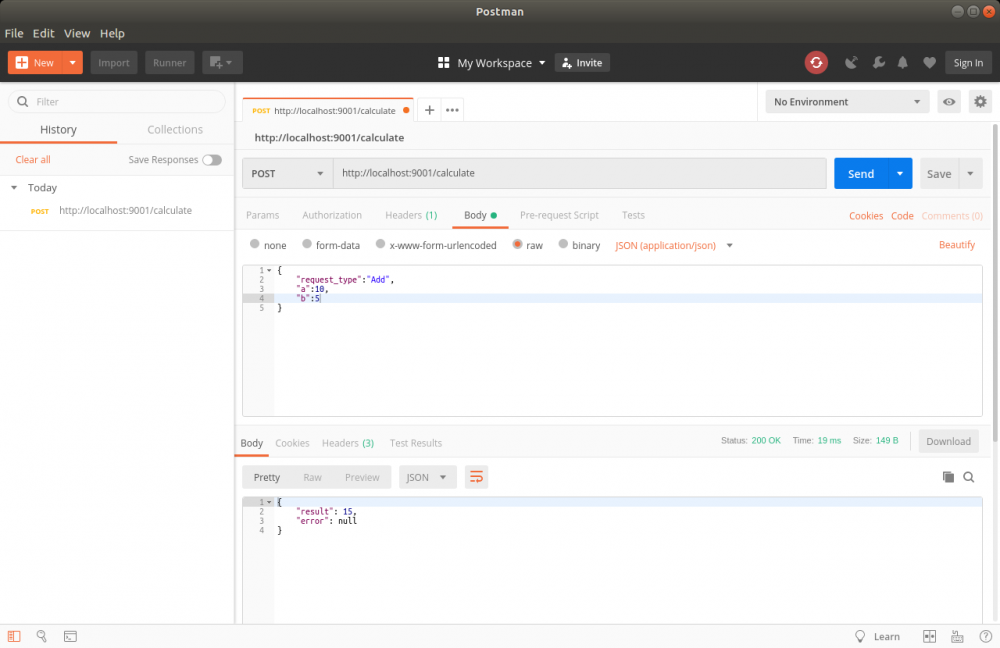The height and width of the screenshot is (648, 1000).
Task: Open the capture requests satellite icon
Action: coord(851,63)
